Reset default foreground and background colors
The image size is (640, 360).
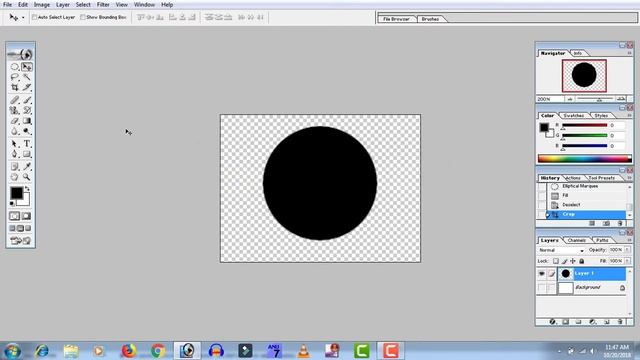point(12,203)
